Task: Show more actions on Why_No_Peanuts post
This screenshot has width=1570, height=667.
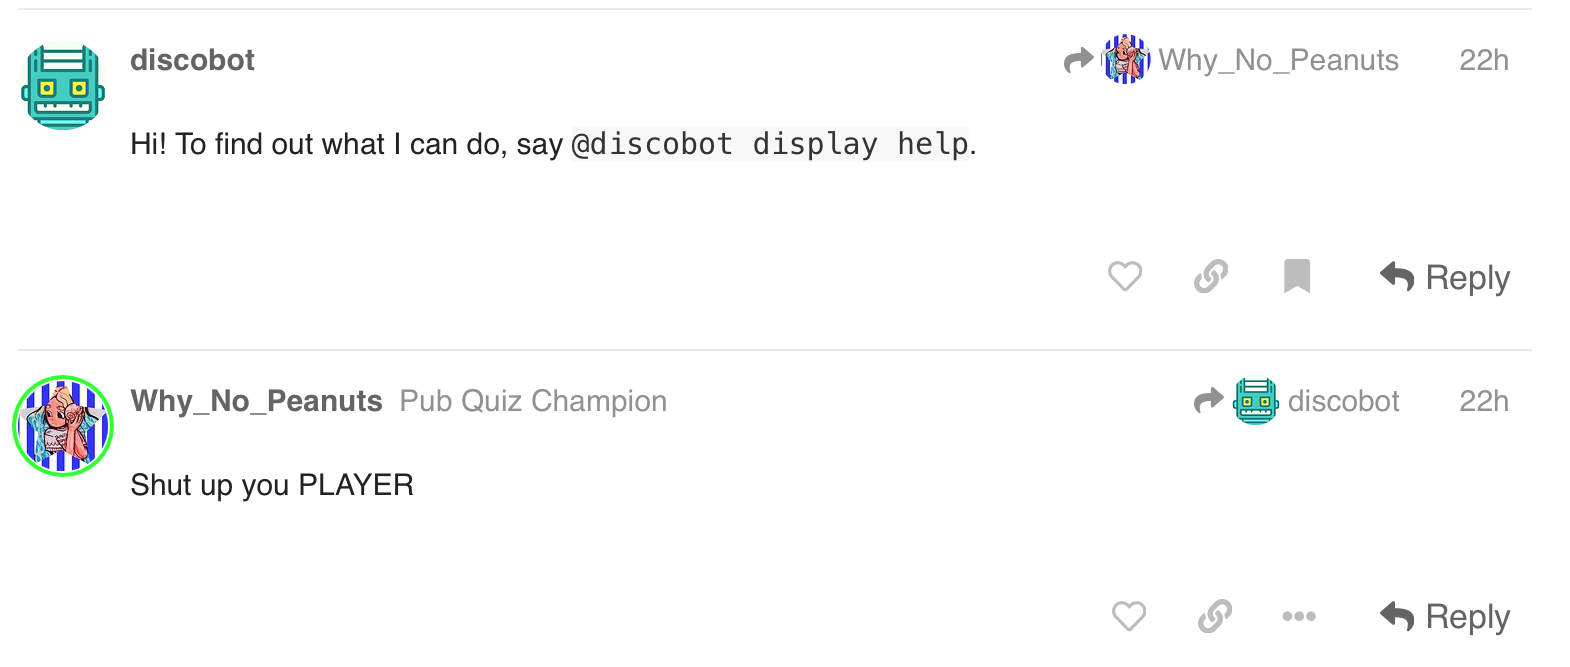Action: click(1299, 616)
